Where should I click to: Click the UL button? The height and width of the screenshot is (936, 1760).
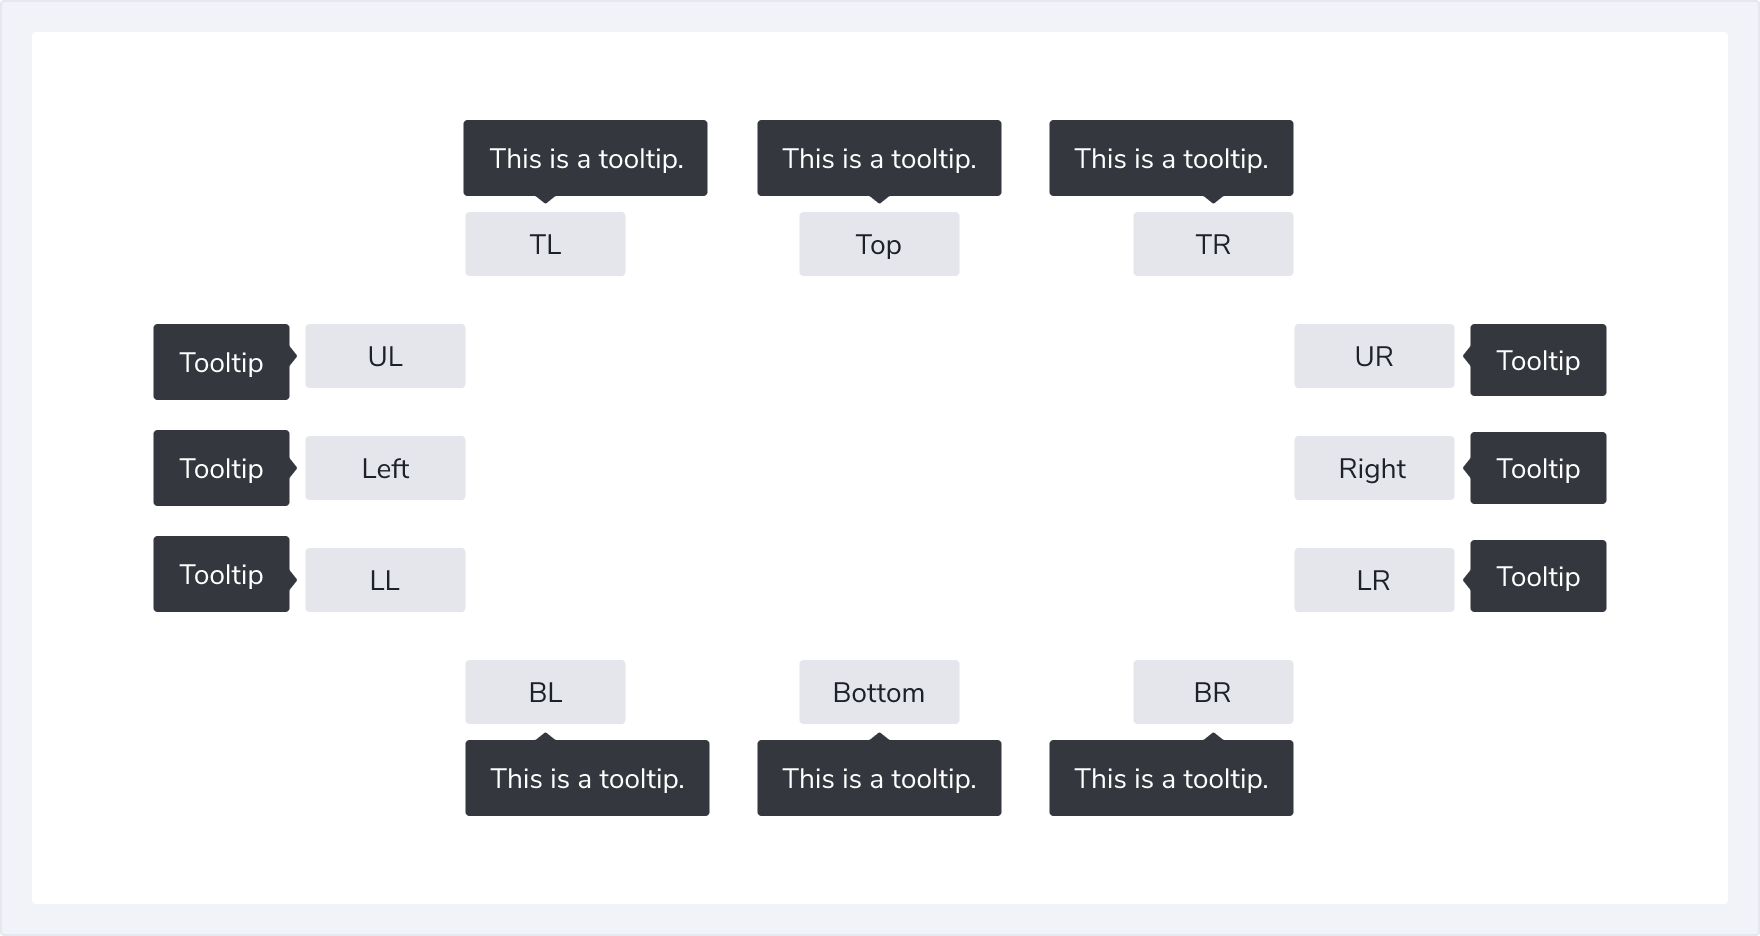click(x=385, y=356)
